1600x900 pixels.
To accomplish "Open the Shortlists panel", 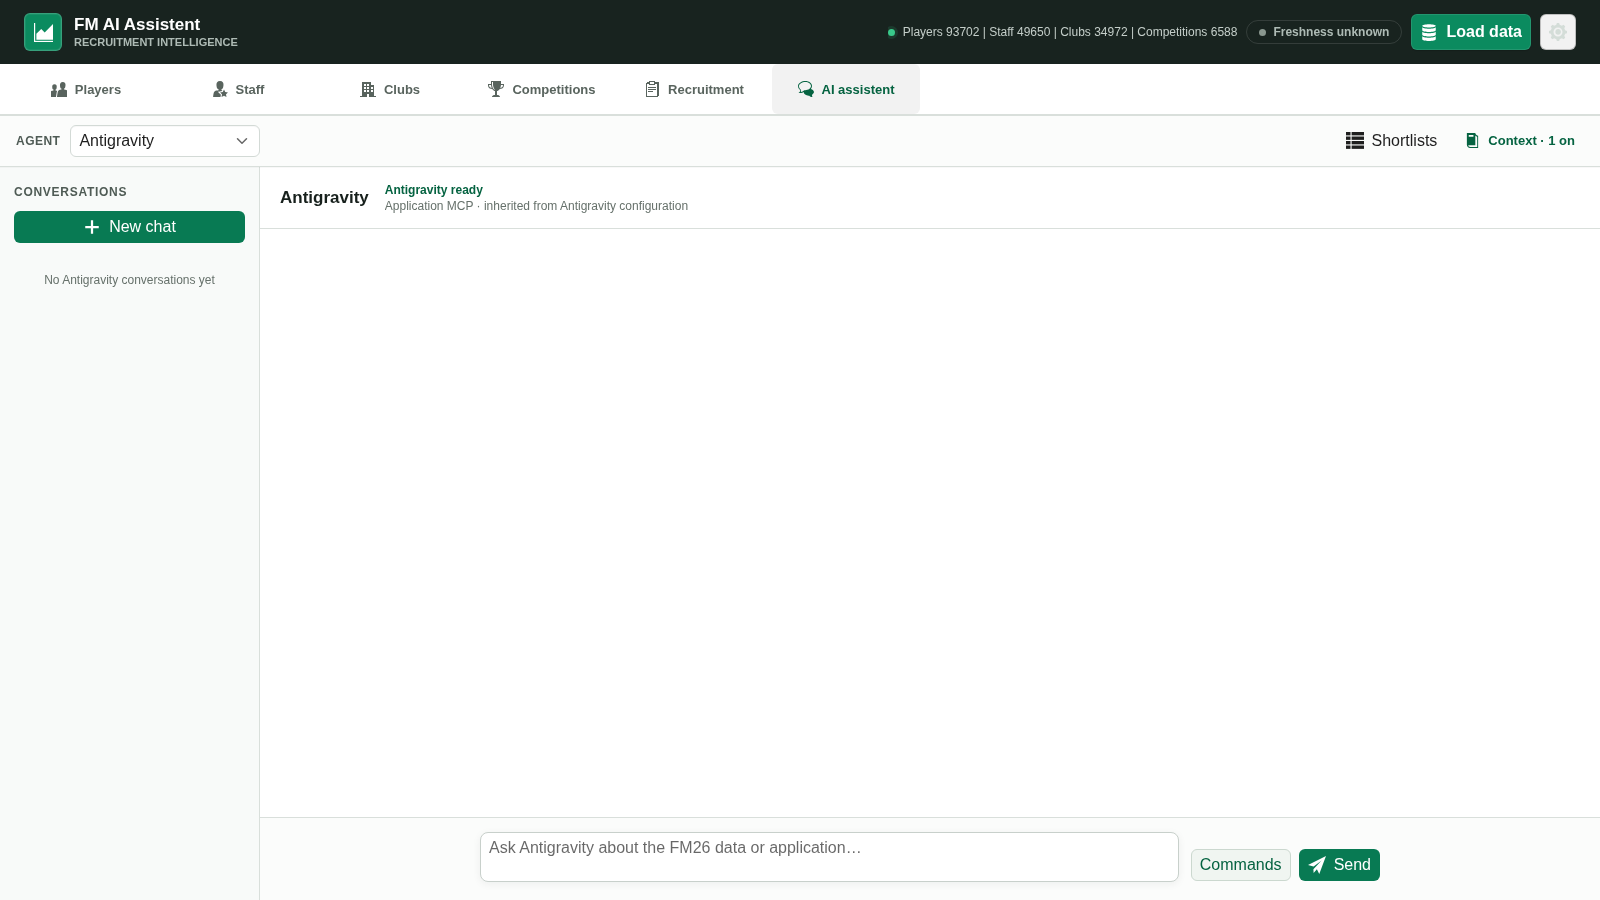I will click(x=1391, y=141).
